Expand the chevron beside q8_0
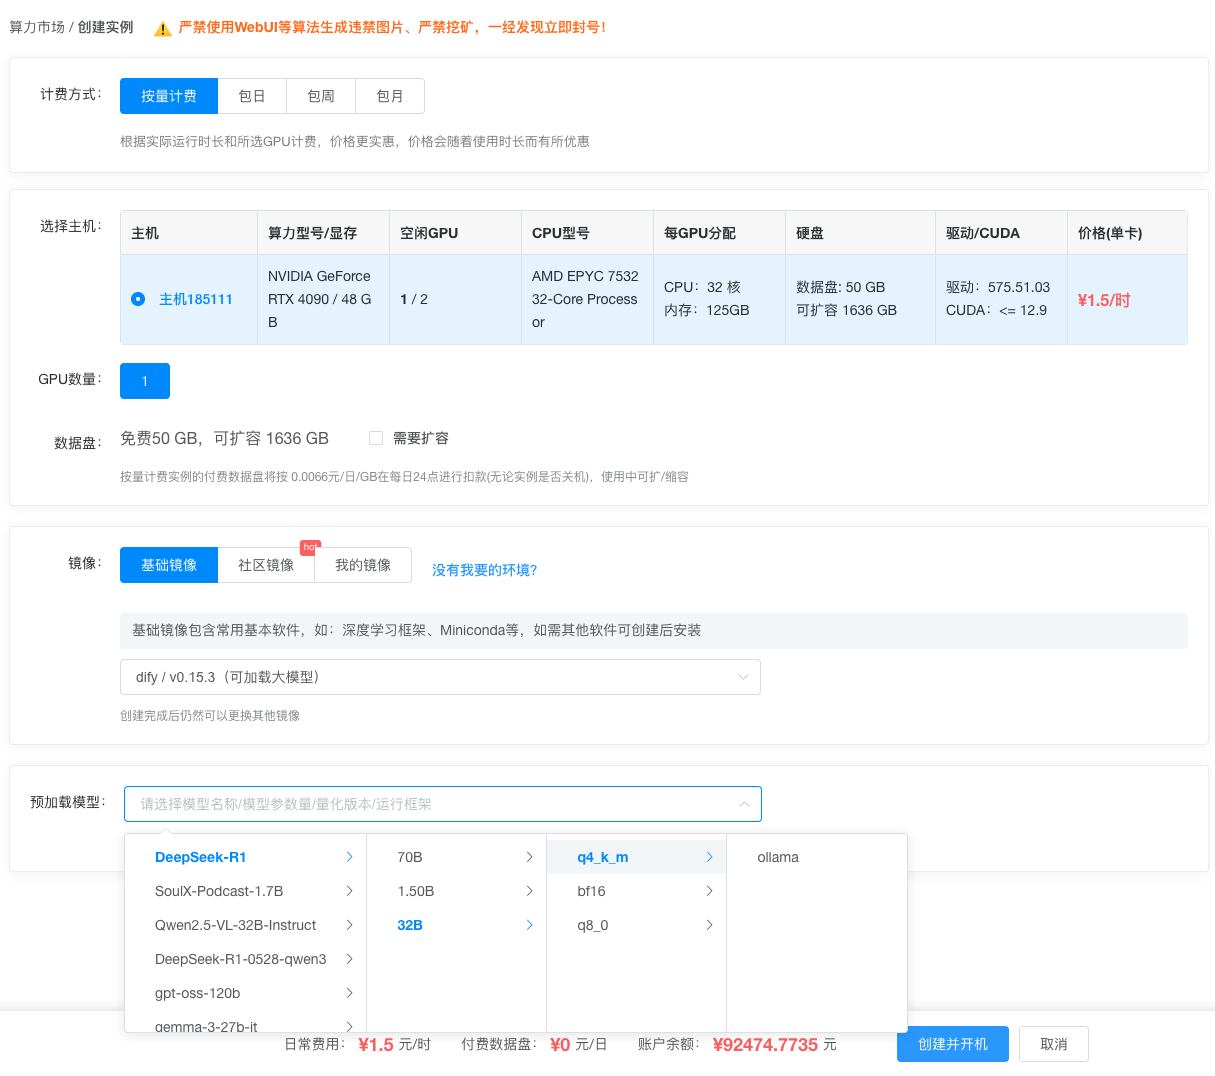1215x1076 pixels. click(x=709, y=925)
